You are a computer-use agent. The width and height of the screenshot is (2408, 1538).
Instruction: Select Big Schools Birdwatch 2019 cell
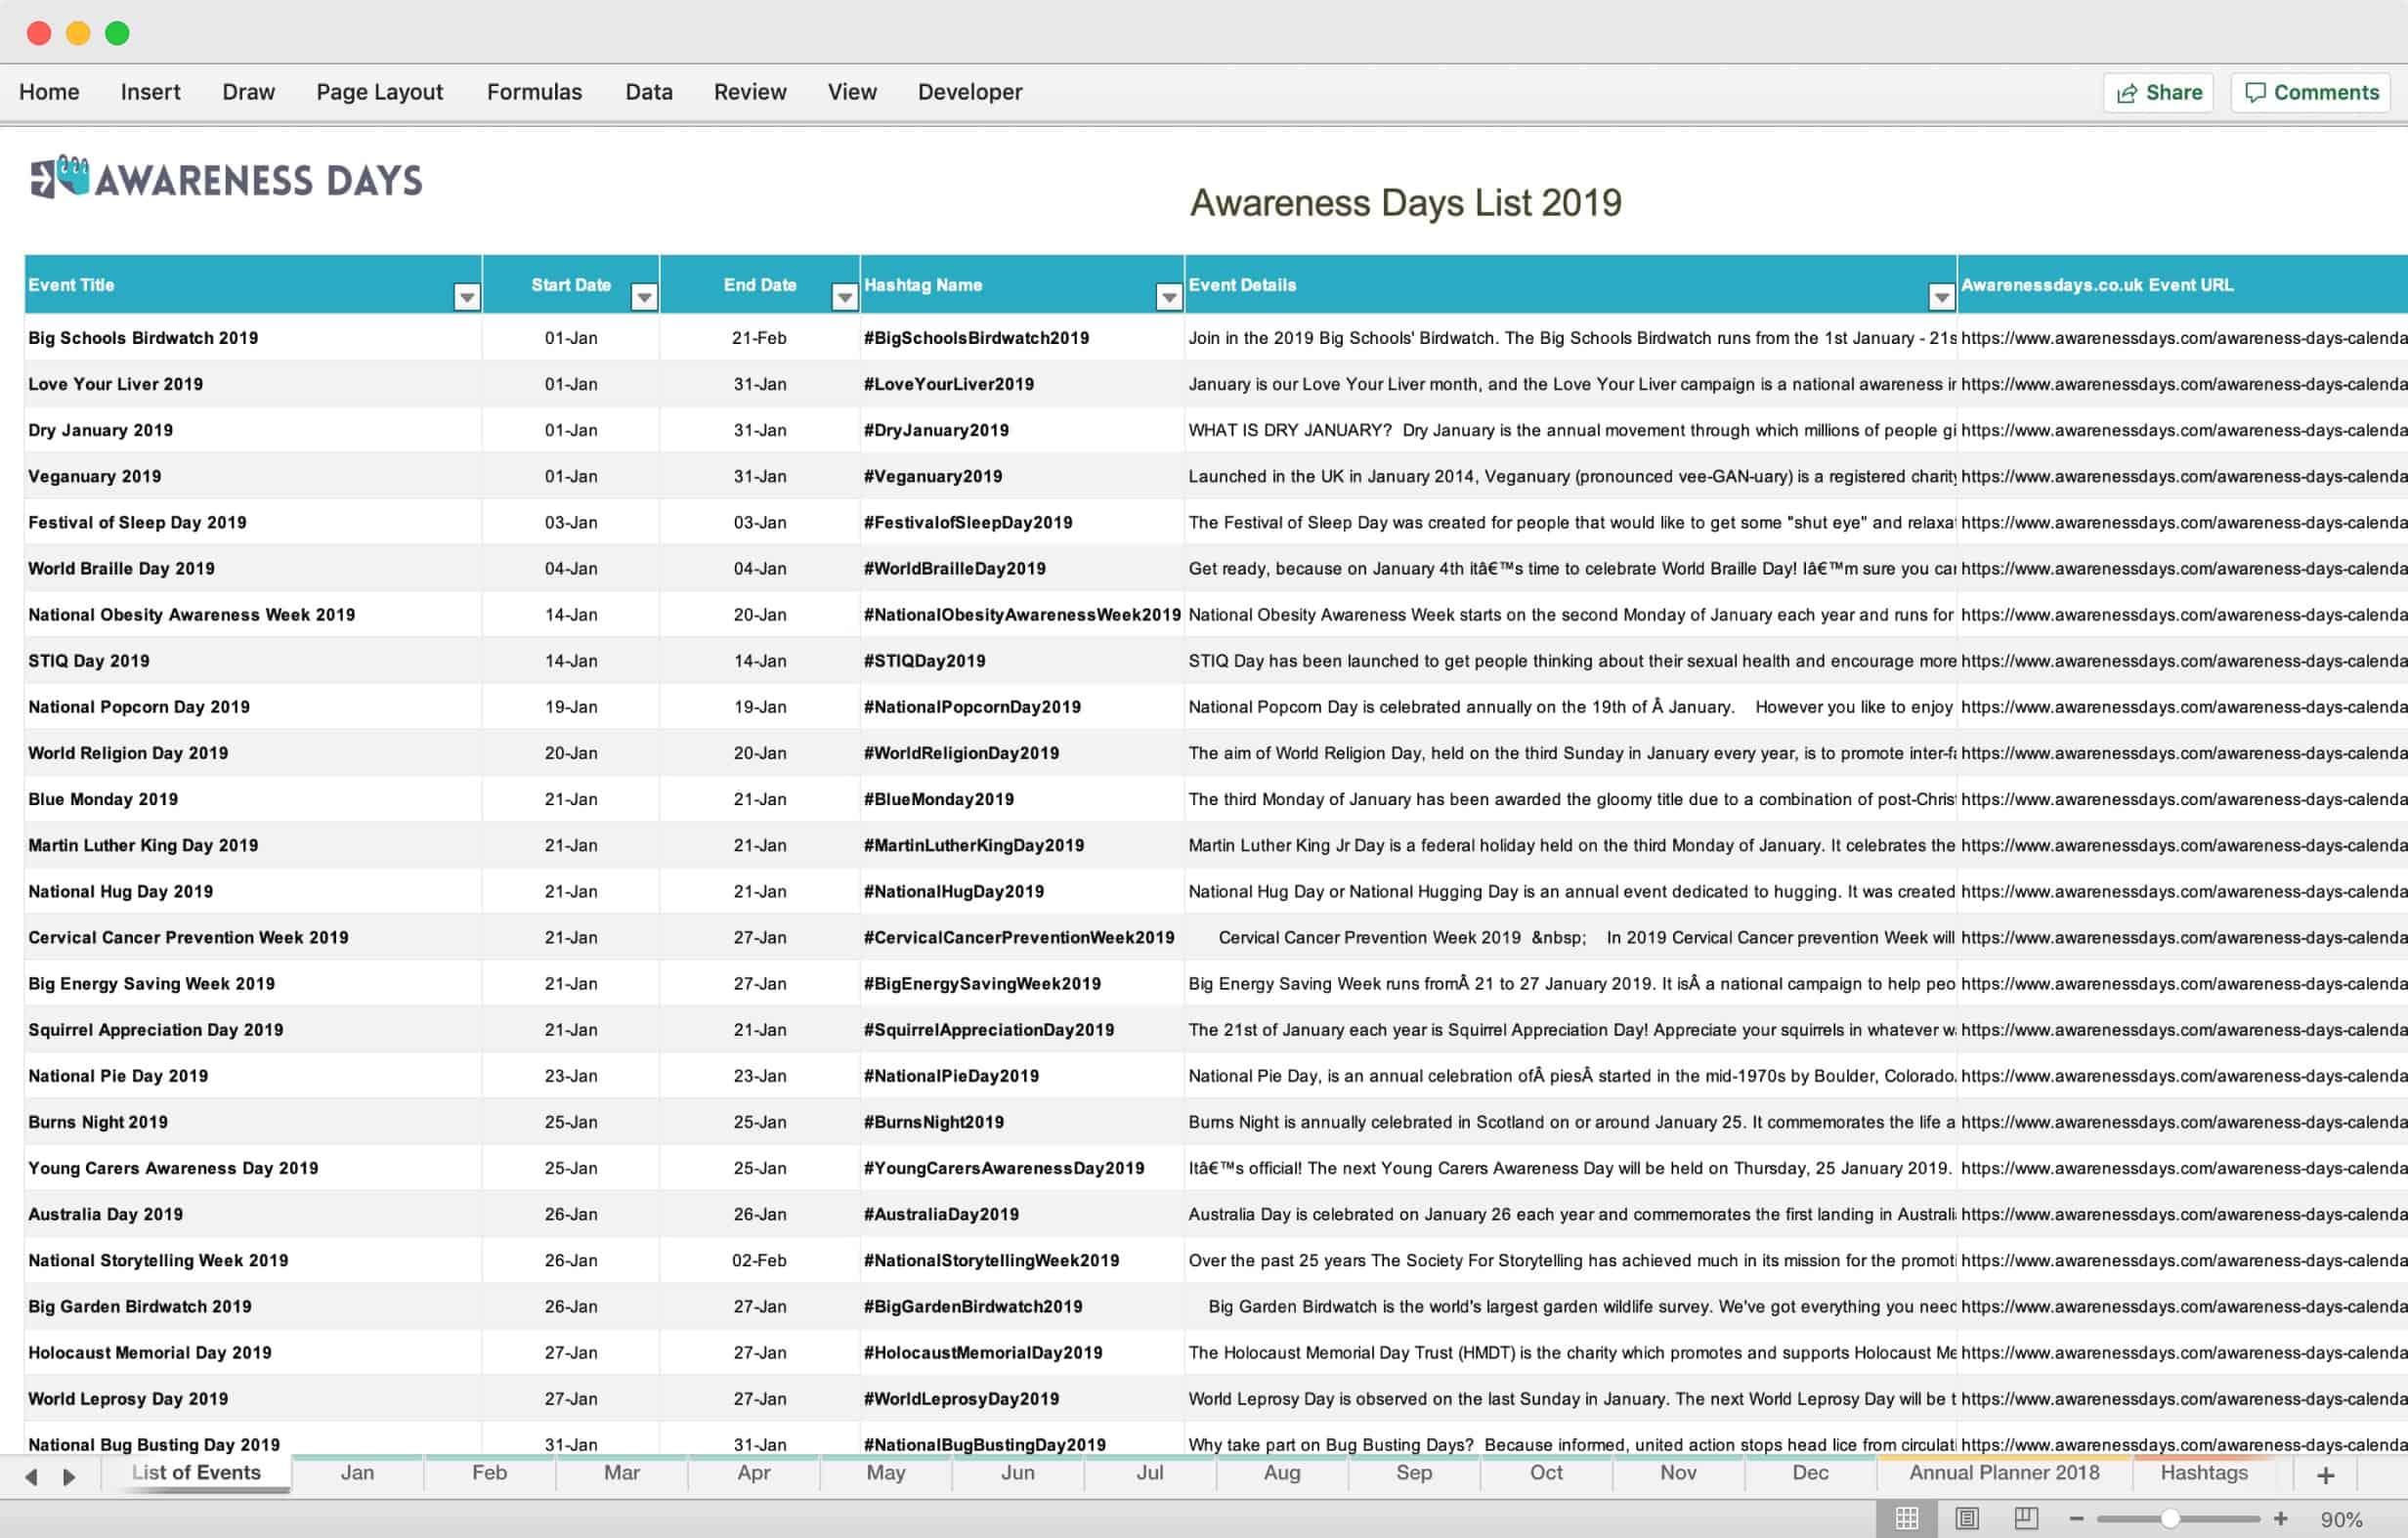[x=253, y=338]
